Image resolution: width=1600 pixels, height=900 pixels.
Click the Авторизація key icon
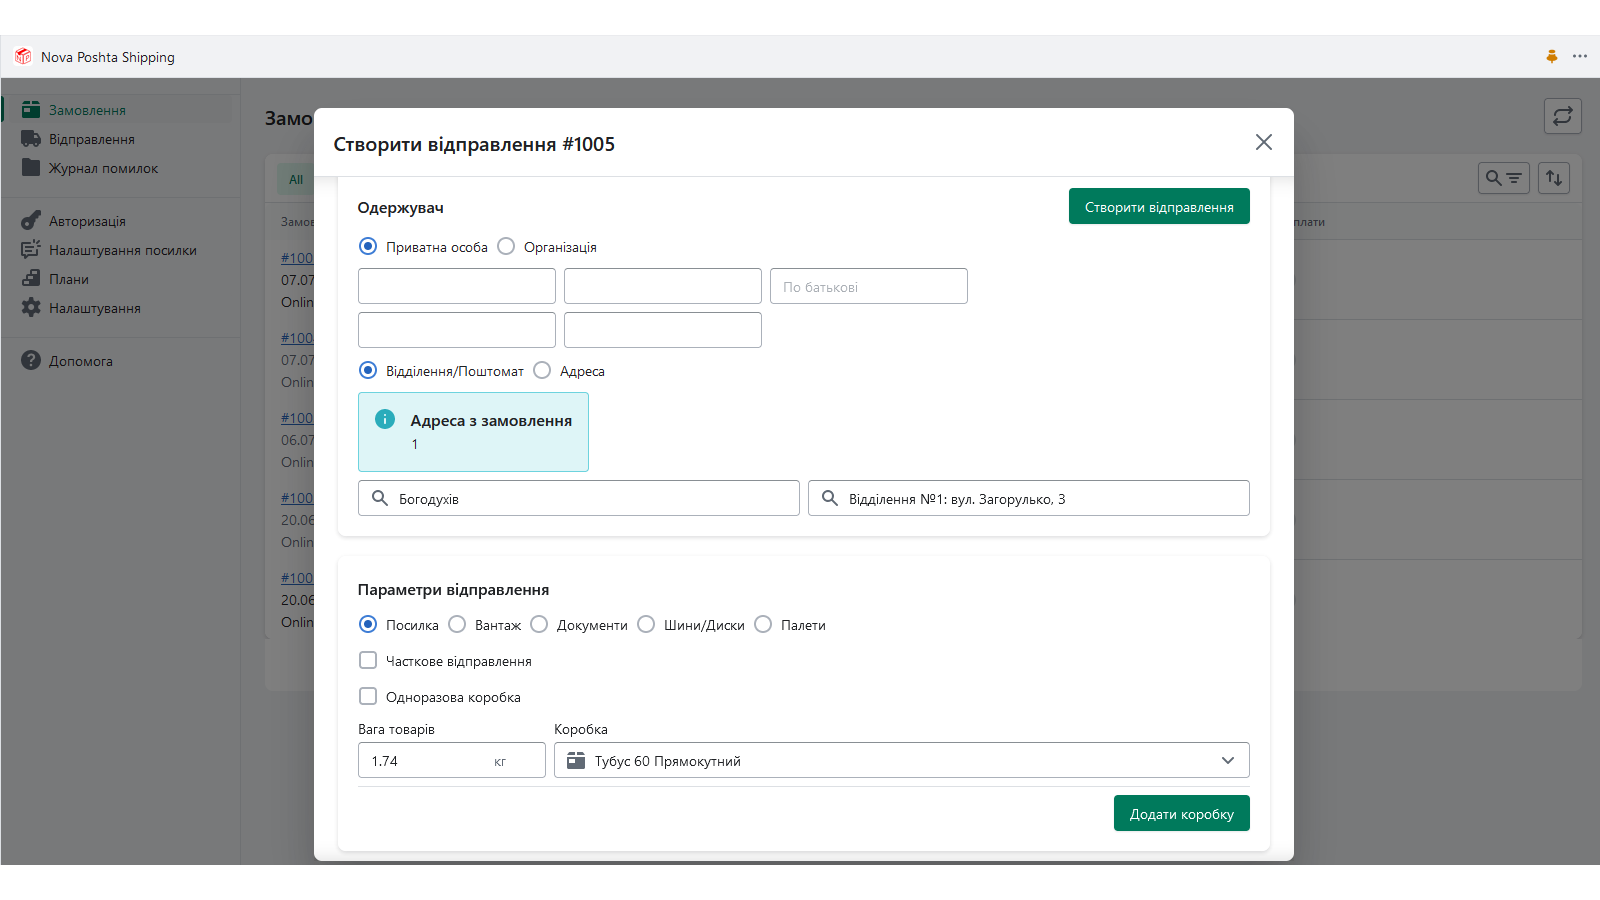pyautogui.click(x=31, y=221)
